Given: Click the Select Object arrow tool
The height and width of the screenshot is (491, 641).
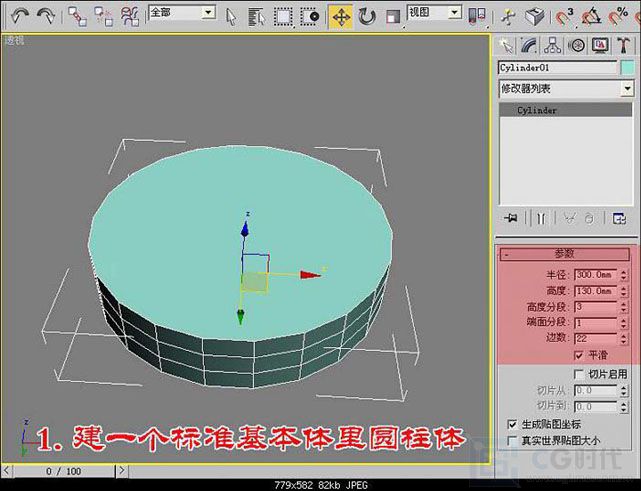Looking at the screenshot, I should [x=231, y=15].
